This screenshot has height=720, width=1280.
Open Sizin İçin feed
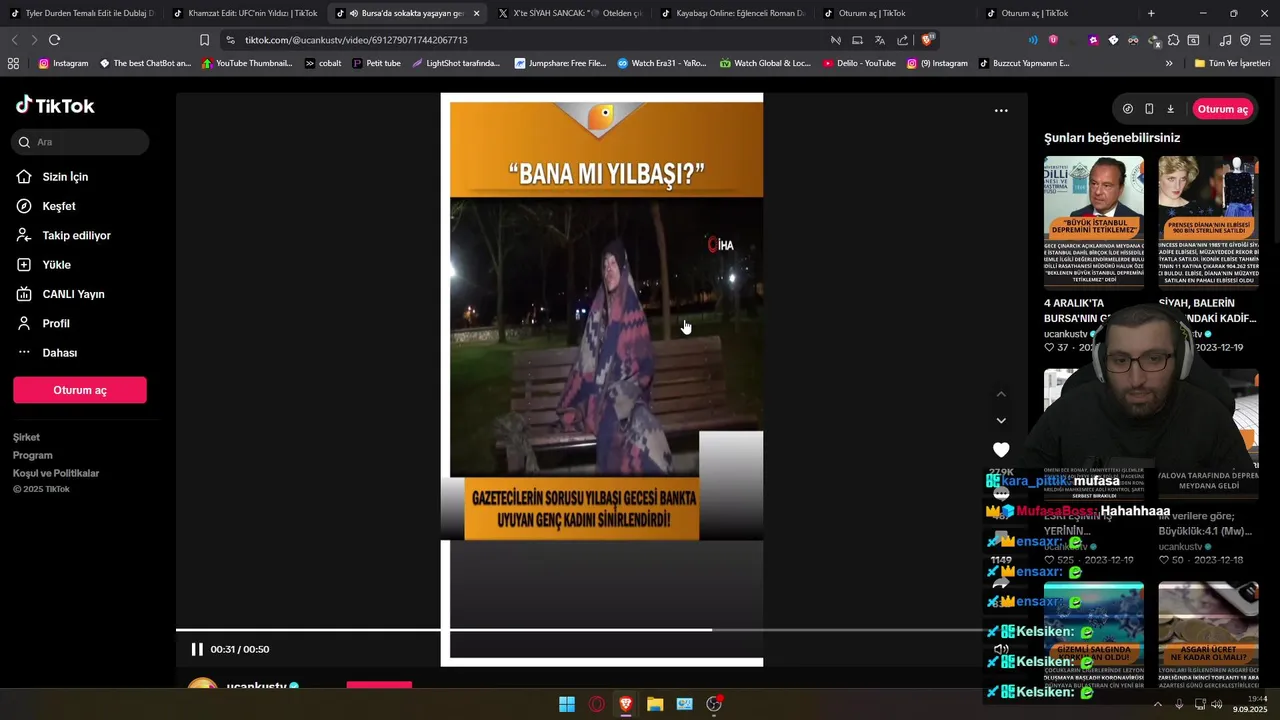65,177
